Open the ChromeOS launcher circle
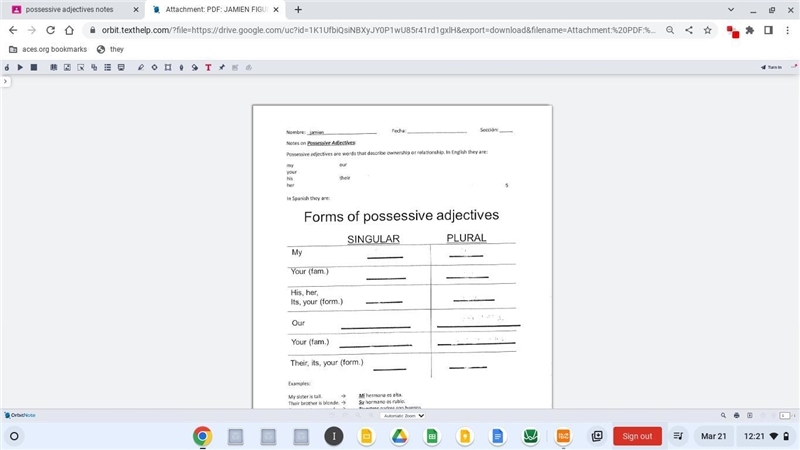 pyautogui.click(x=14, y=436)
